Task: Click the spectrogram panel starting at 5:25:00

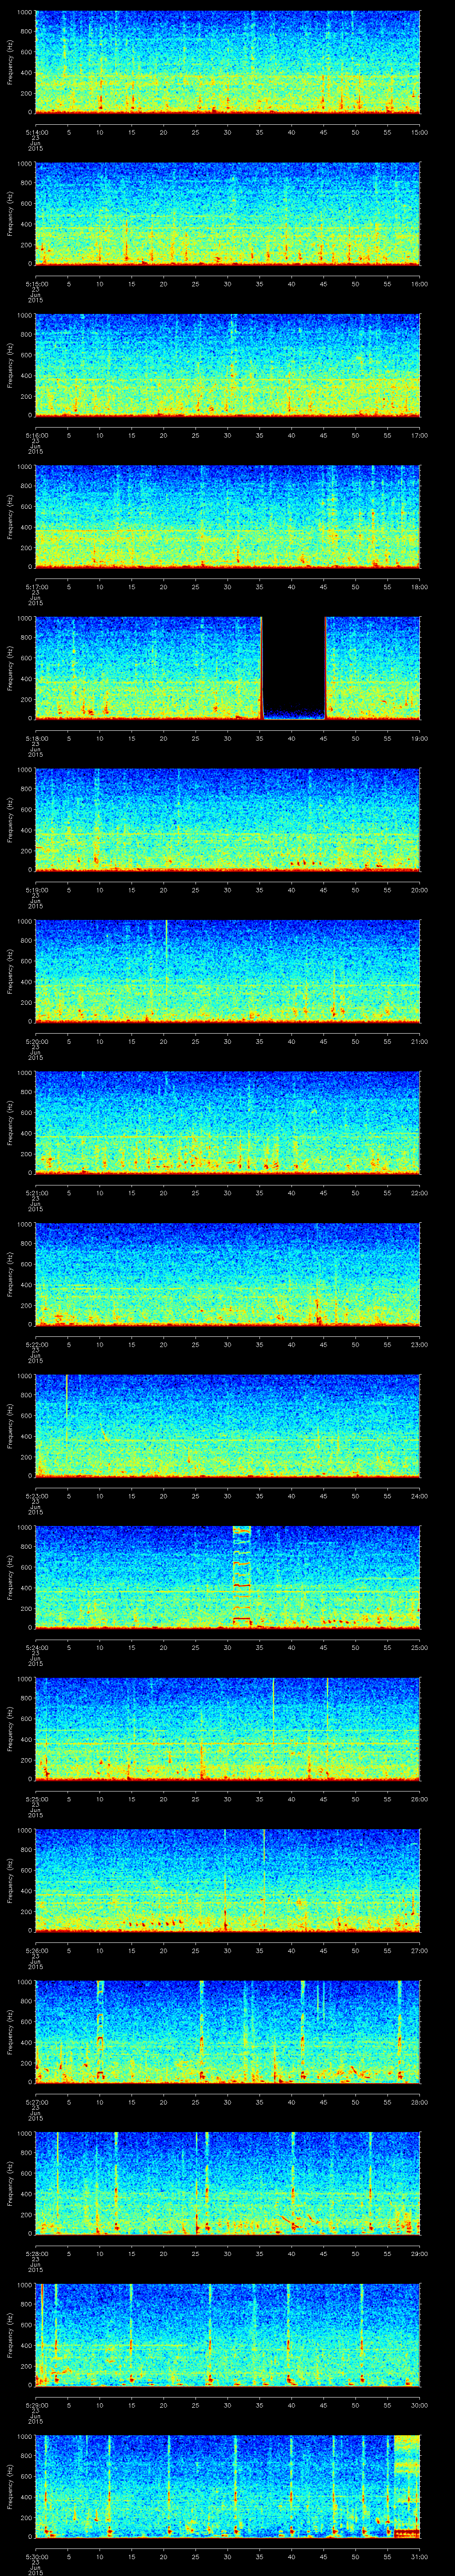Action: [x=228, y=1728]
